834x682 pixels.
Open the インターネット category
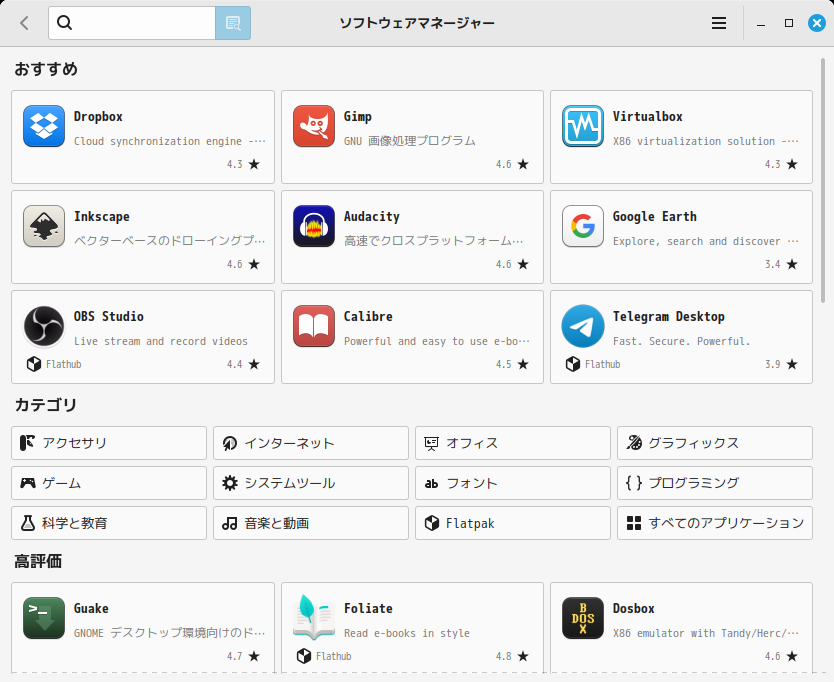(x=311, y=443)
